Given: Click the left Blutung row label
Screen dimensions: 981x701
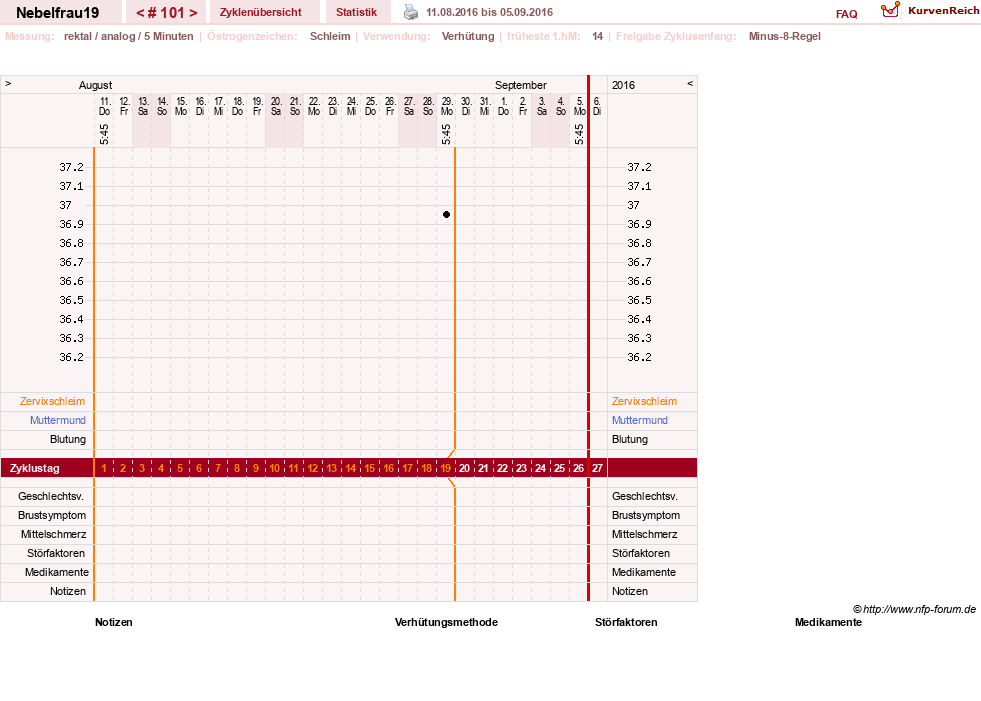Looking at the screenshot, I should click(68, 439).
